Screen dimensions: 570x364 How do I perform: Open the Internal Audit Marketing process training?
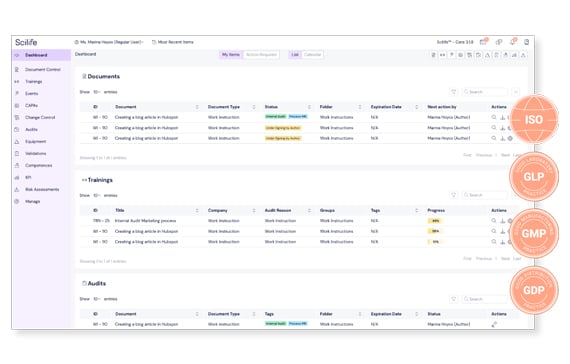145,221
